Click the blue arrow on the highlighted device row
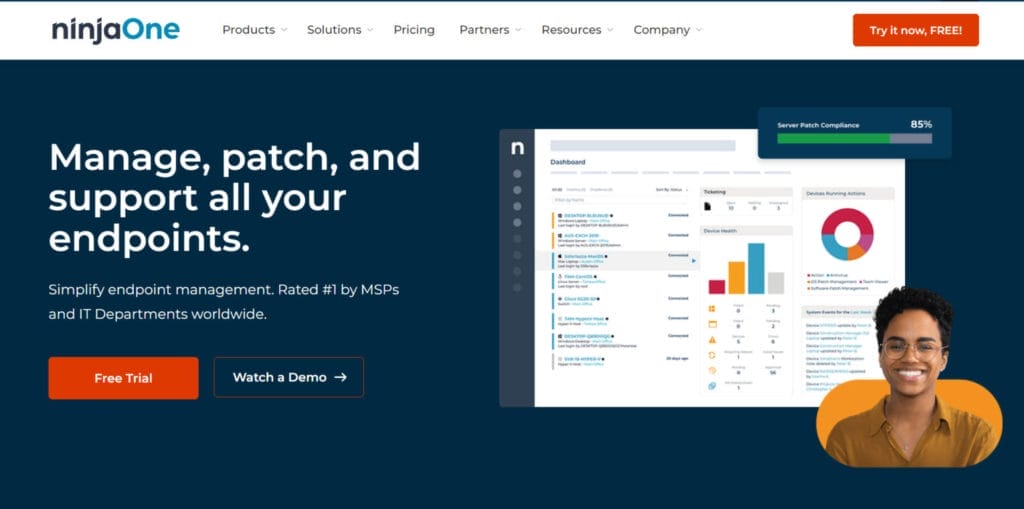Image resolution: width=1024 pixels, height=509 pixels. pos(694,261)
